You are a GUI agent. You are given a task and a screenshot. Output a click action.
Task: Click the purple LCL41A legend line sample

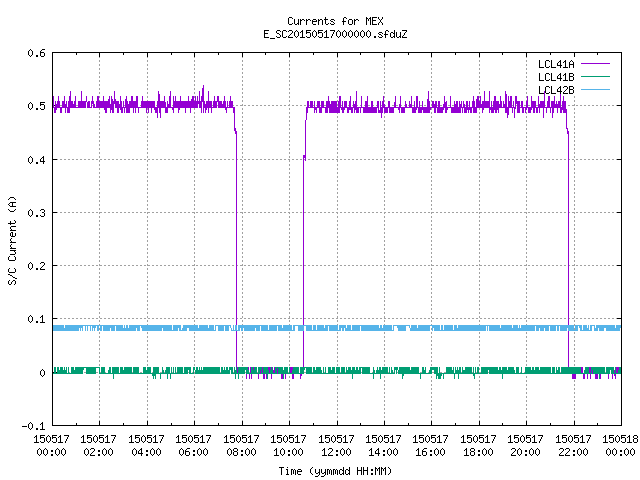tap(595, 64)
